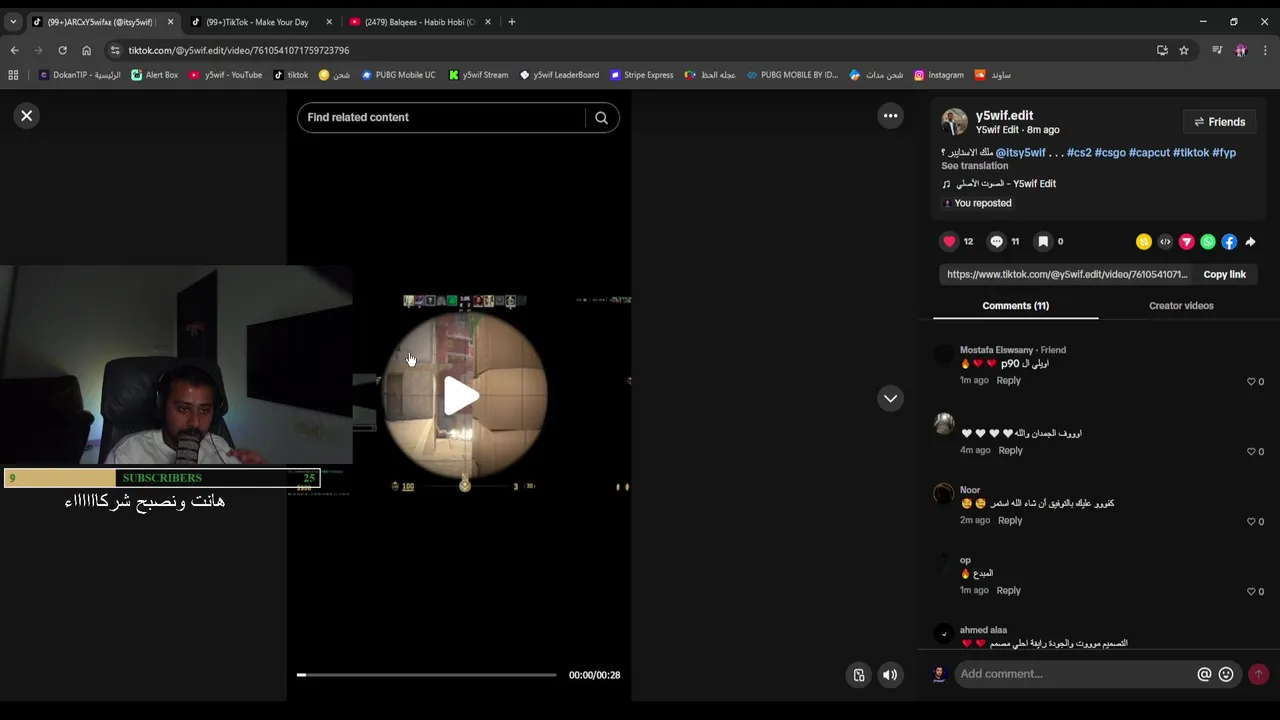Reply to Mostafa Elswsany's comment
The width and height of the screenshot is (1280, 720).
1008,381
